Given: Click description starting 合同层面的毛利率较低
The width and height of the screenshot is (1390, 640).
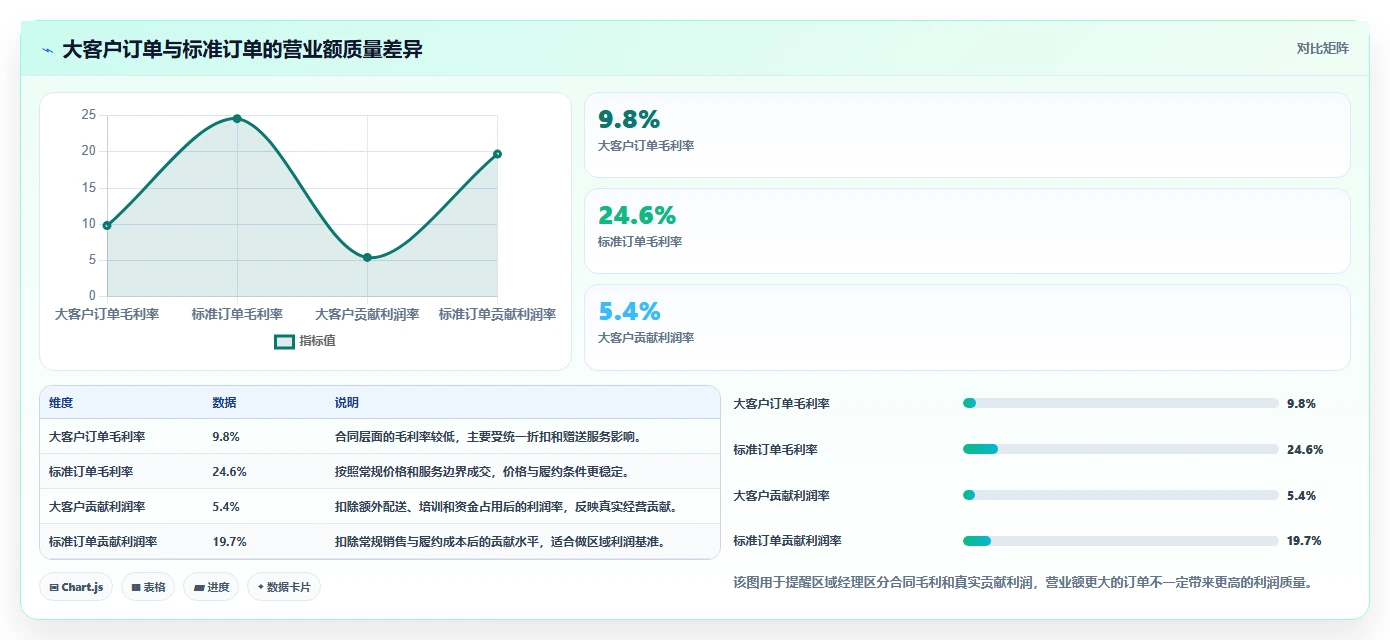Looking at the screenshot, I should [488, 437].
